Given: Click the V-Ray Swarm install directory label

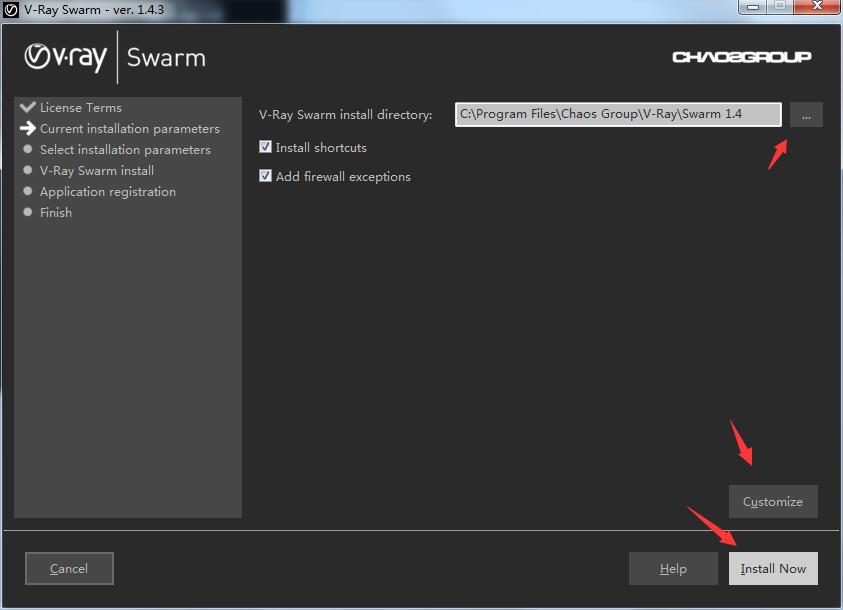Looking at the screenshot, I should click(x=345, y=115).
